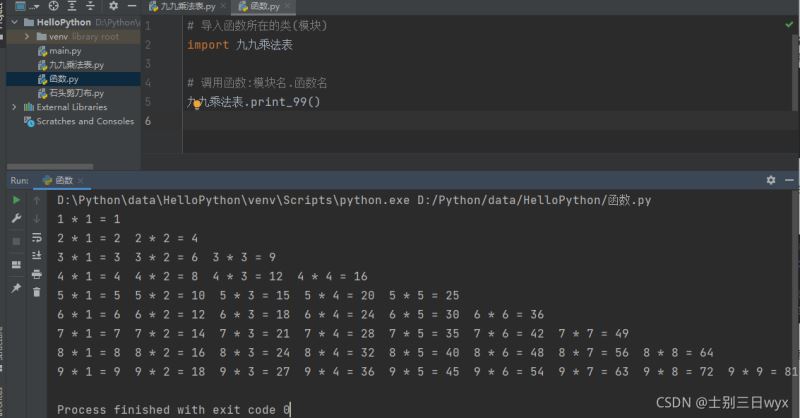Rerun the script with the green play icon
The height and width of the screenshot is (418, 800).
coord(16,200)
